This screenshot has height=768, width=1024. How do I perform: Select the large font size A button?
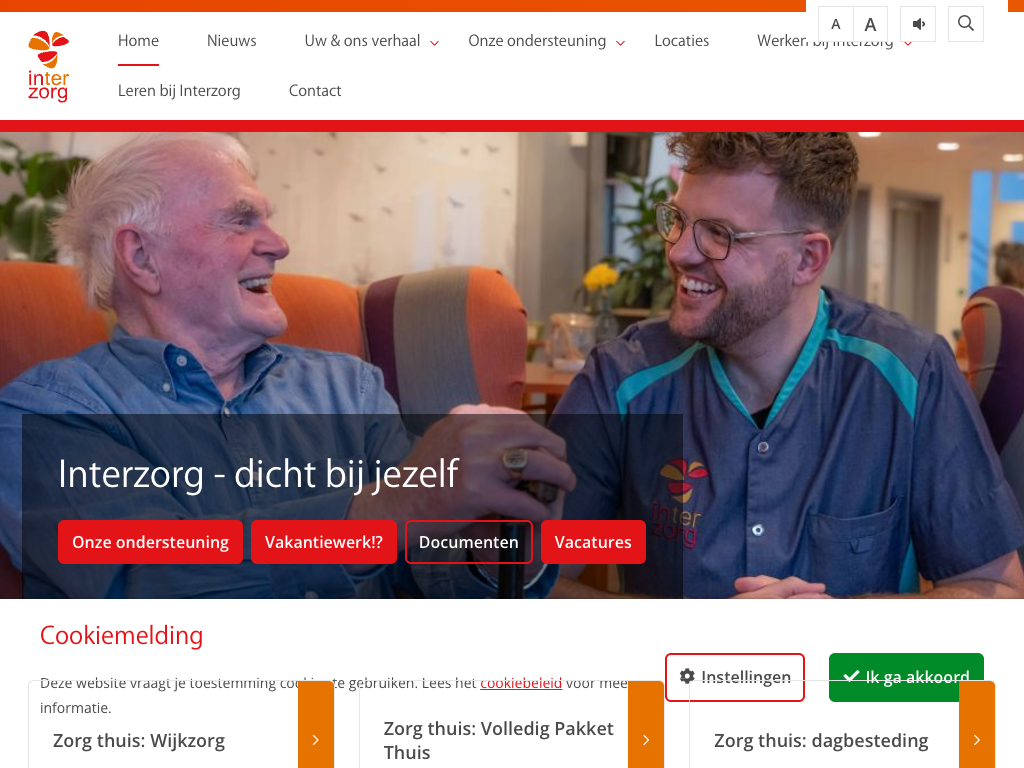coord(870,25)
